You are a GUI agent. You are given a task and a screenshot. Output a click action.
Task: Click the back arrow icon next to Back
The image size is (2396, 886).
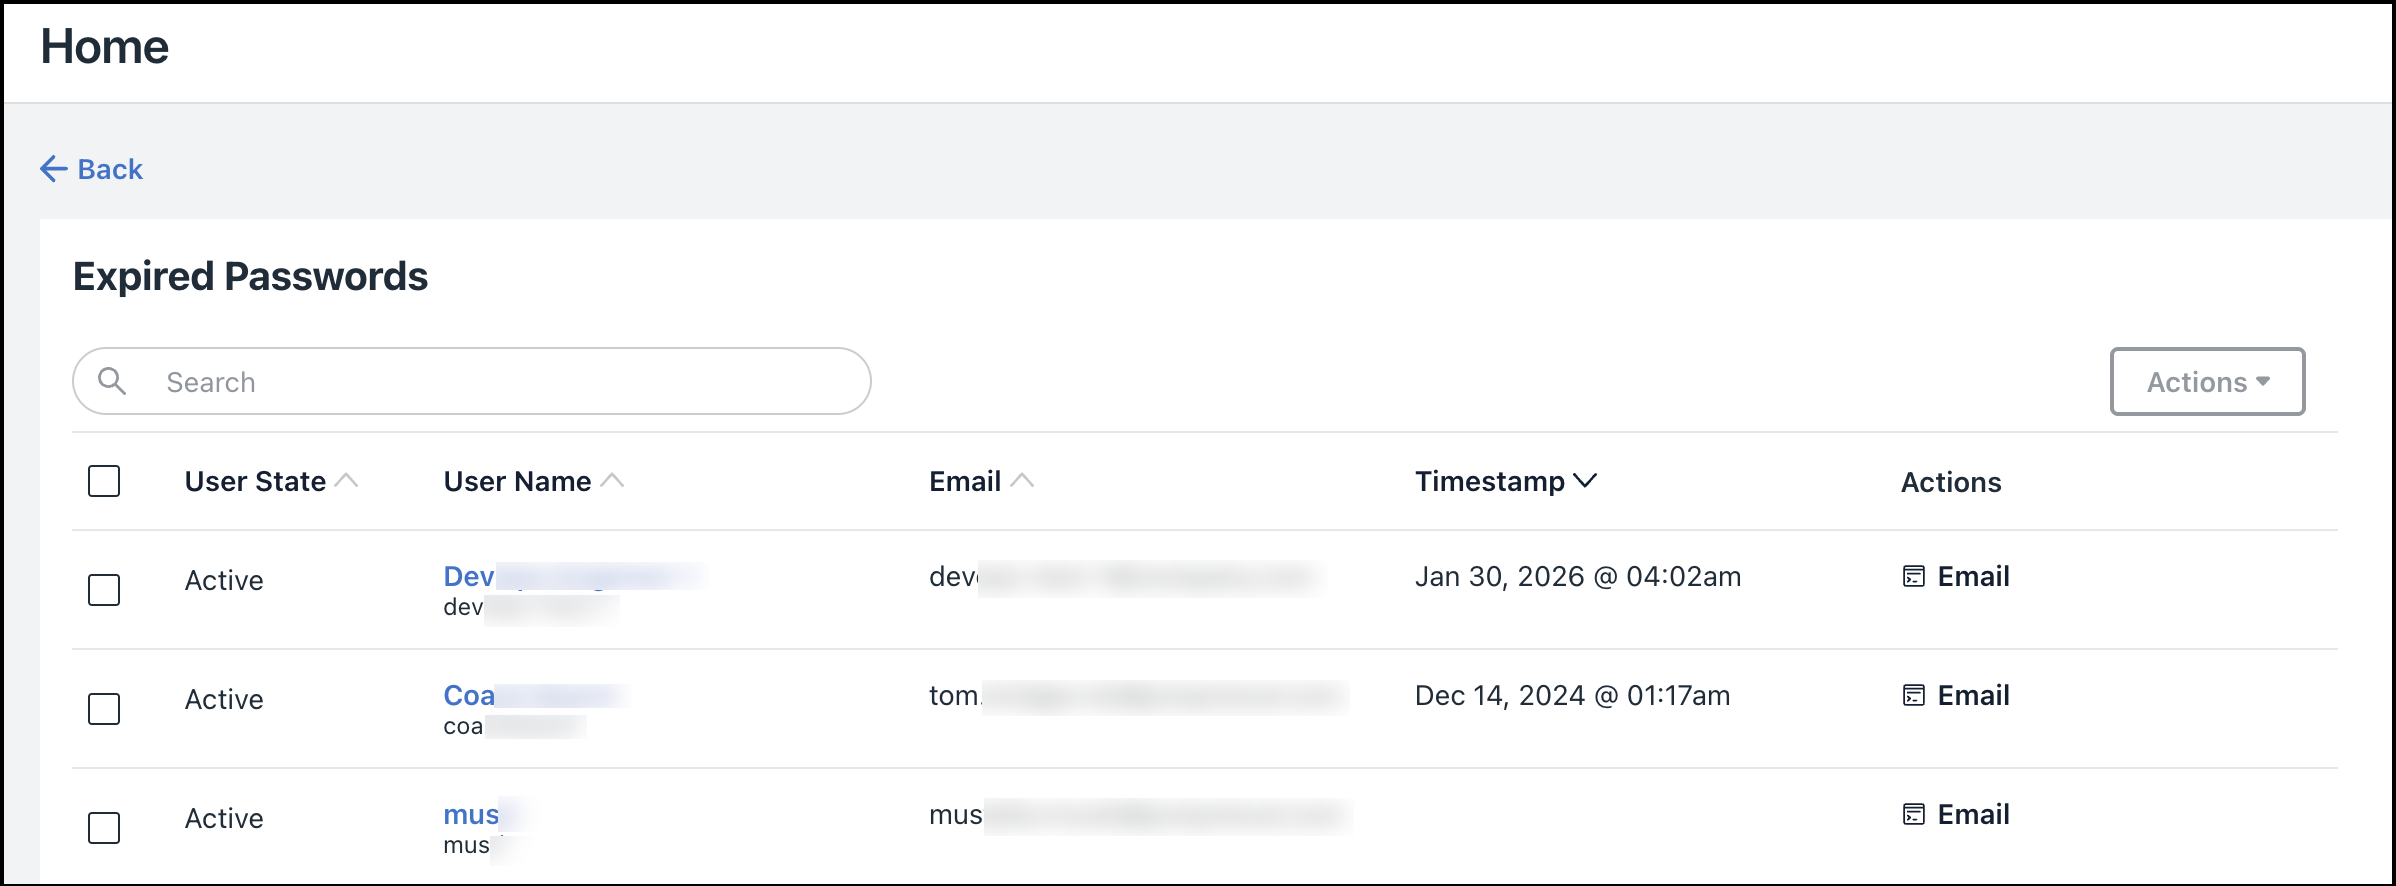coord(52,169)
